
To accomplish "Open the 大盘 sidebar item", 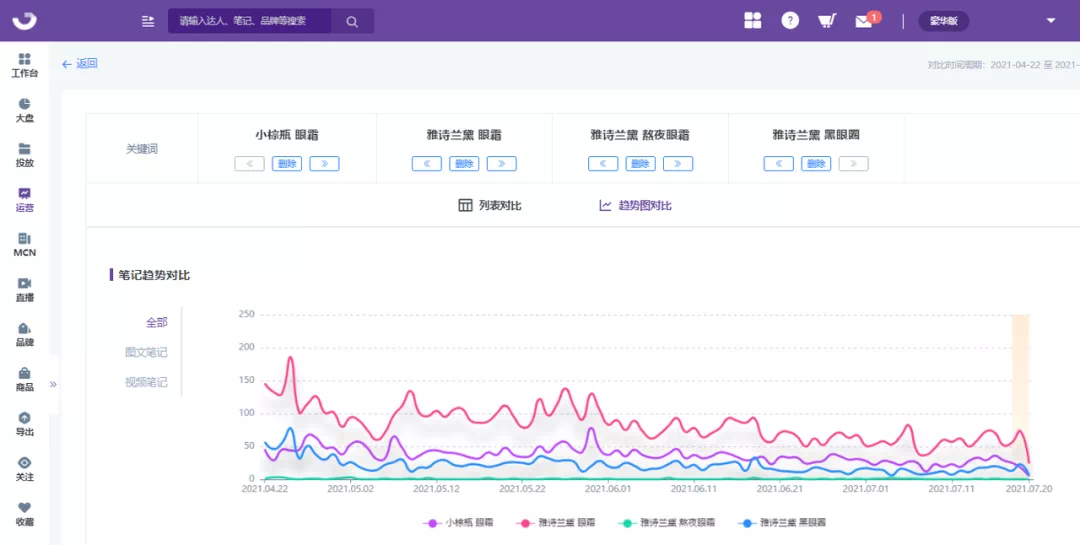I will (x=24, y=110).
